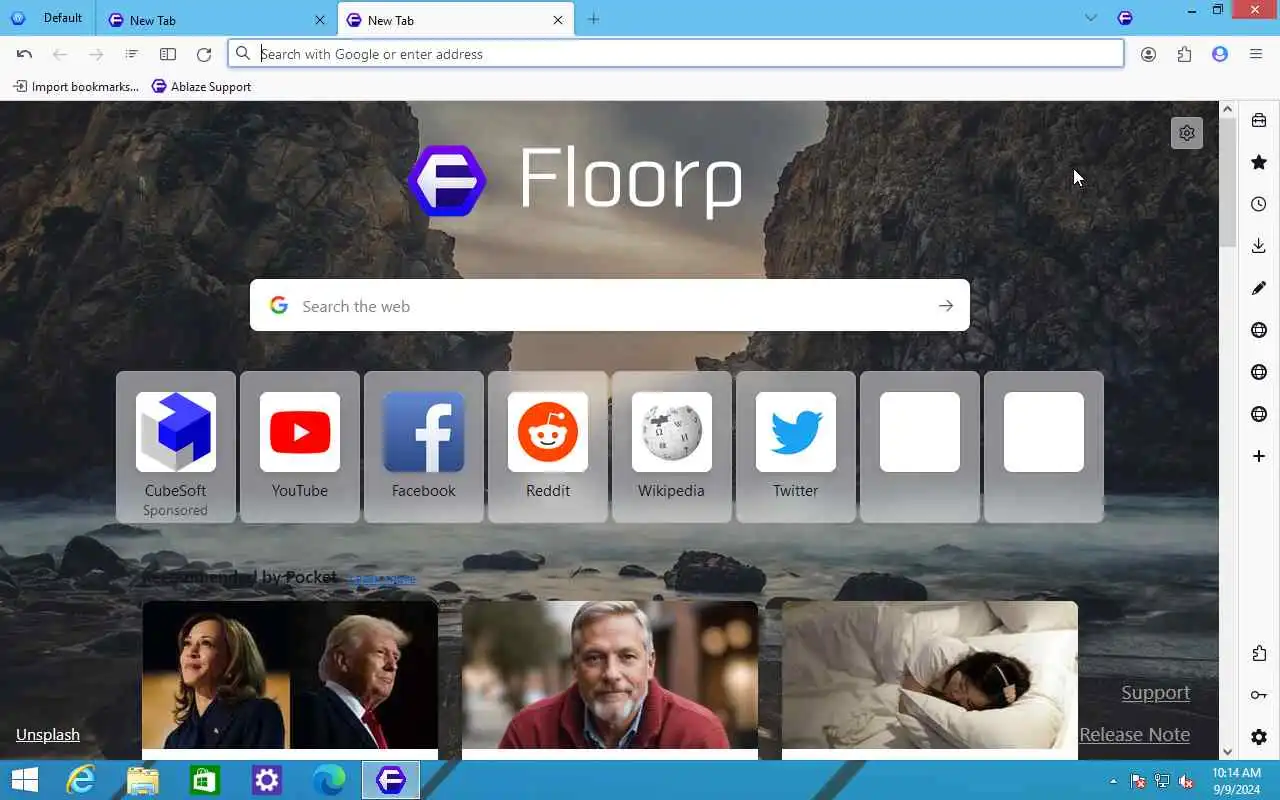Click the greyed back navigation arrow
This screenshot has width=1280, height=800.
point(60,54)
